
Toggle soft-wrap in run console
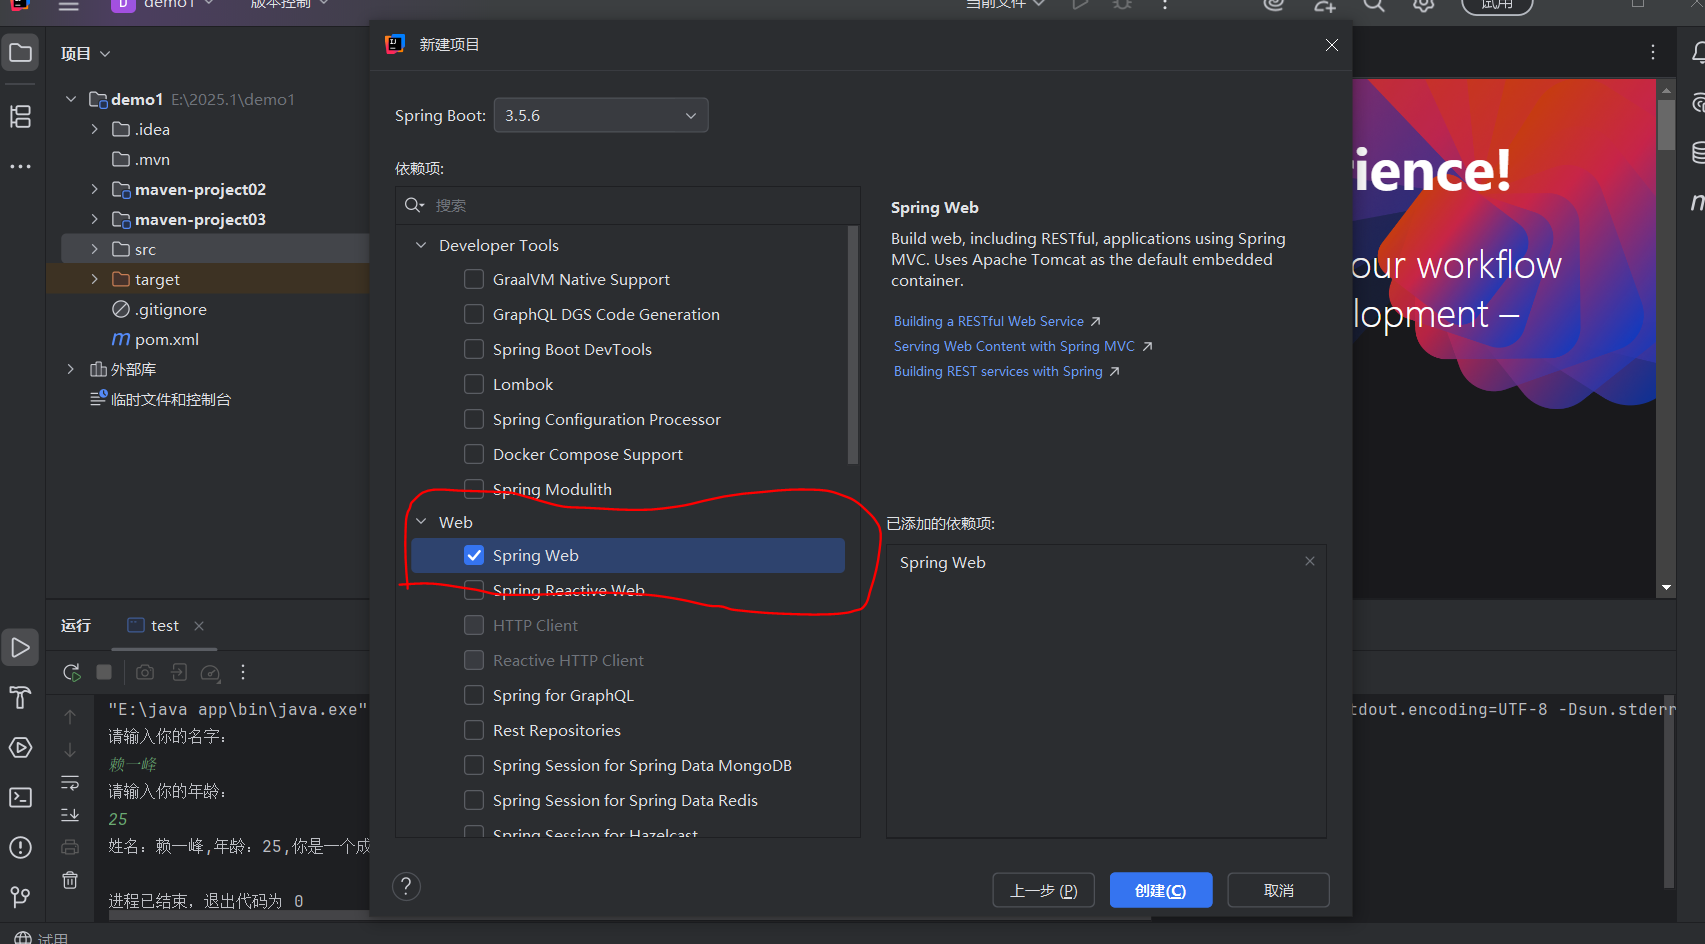(70, 782)
